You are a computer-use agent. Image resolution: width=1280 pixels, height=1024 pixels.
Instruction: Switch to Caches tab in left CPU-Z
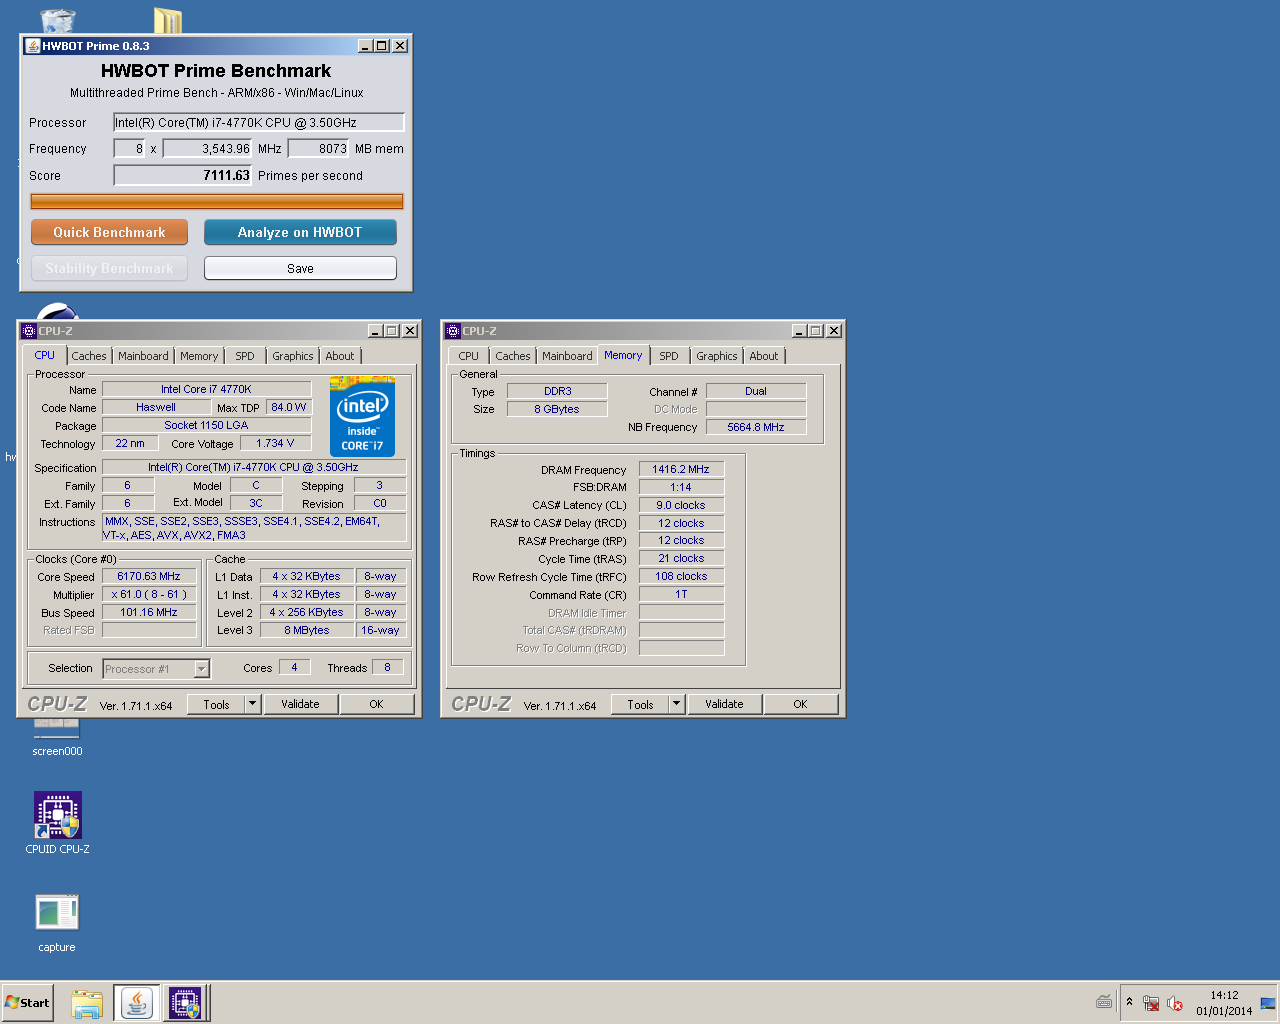tap(89, 356)
